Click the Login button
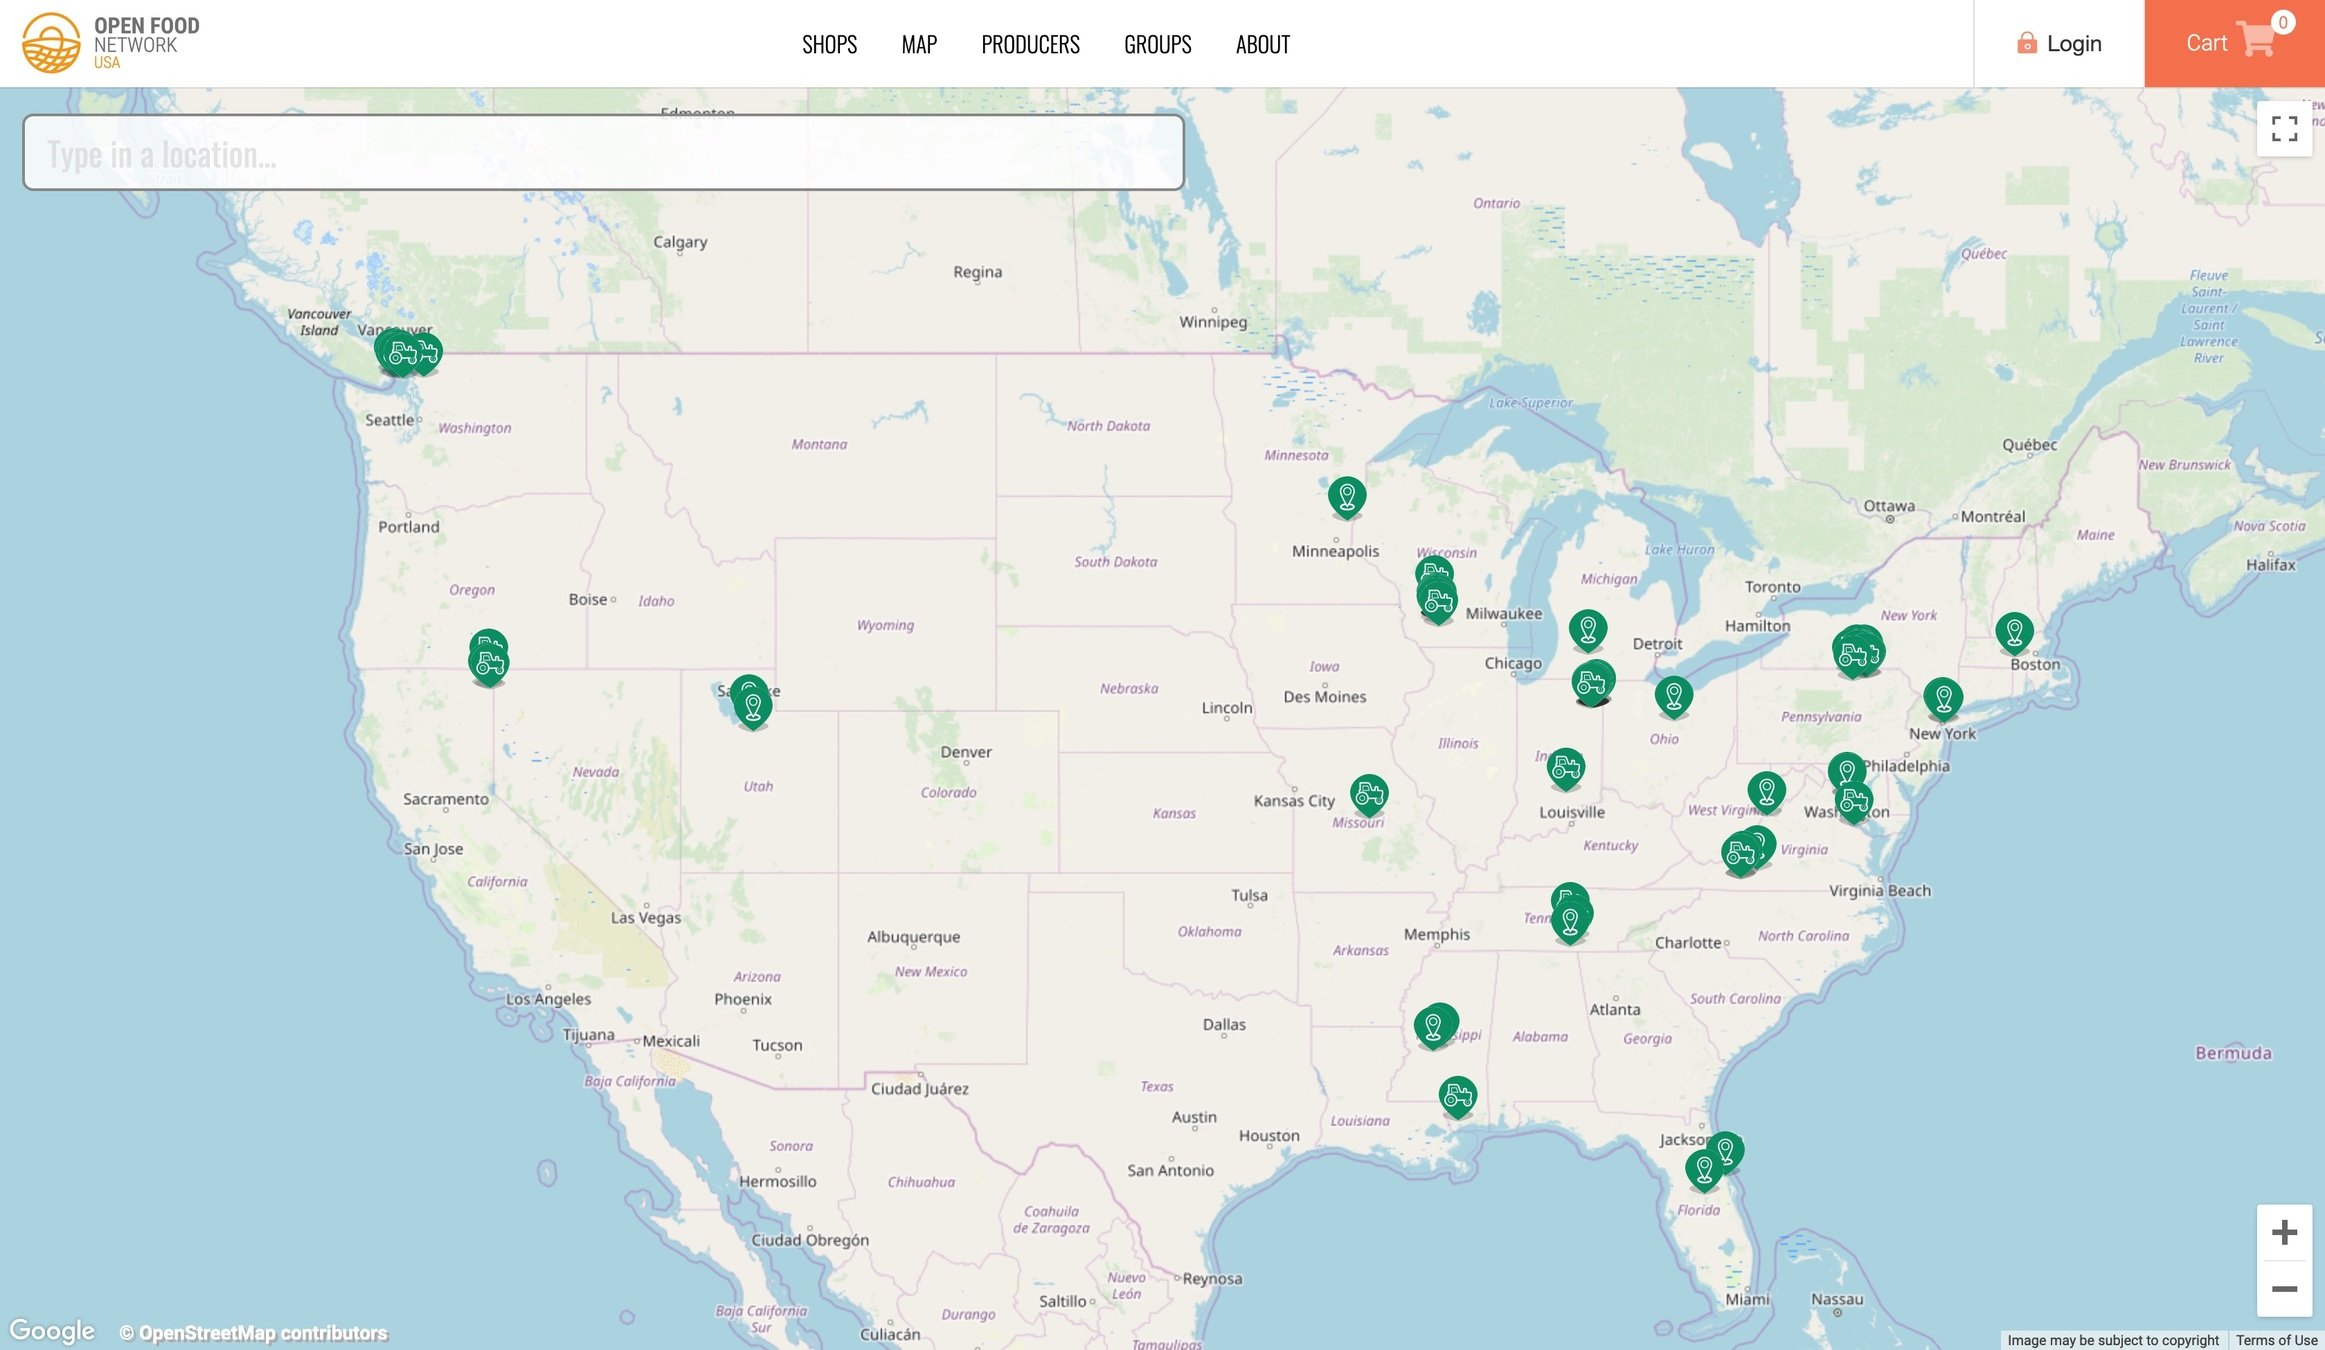Image resolution: width=2325 pixels, height=1350 pixels. (2059, 44)
